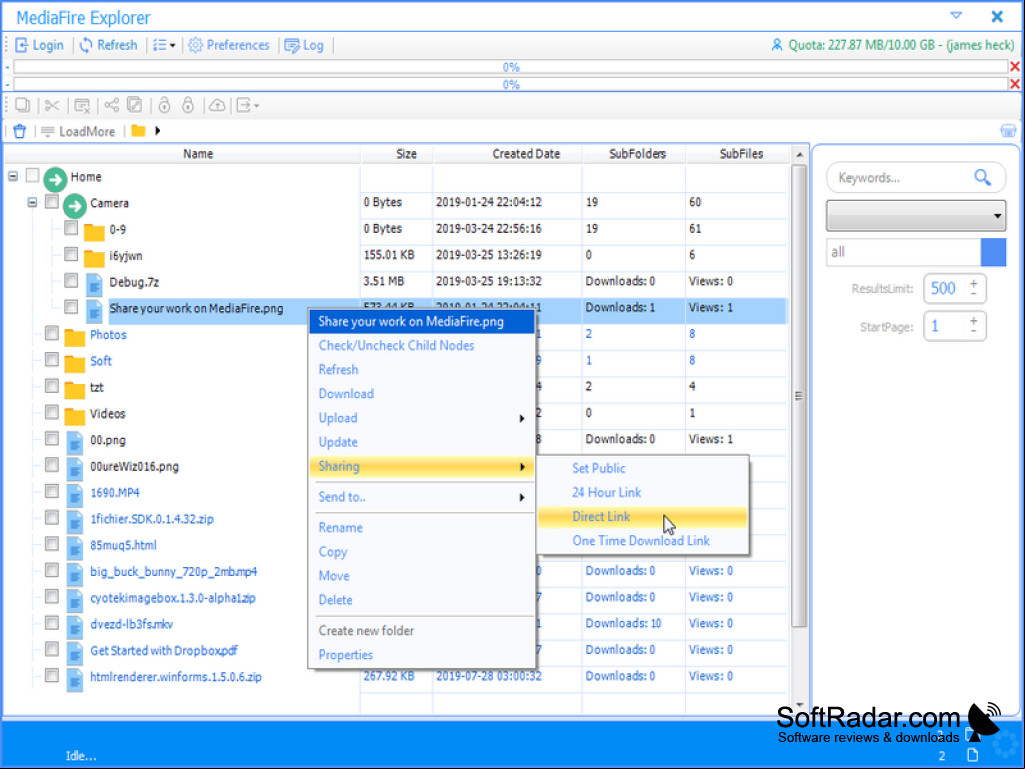Increase the StartPage stepper value
The image size is (1025, 769).
coord(974,321)
